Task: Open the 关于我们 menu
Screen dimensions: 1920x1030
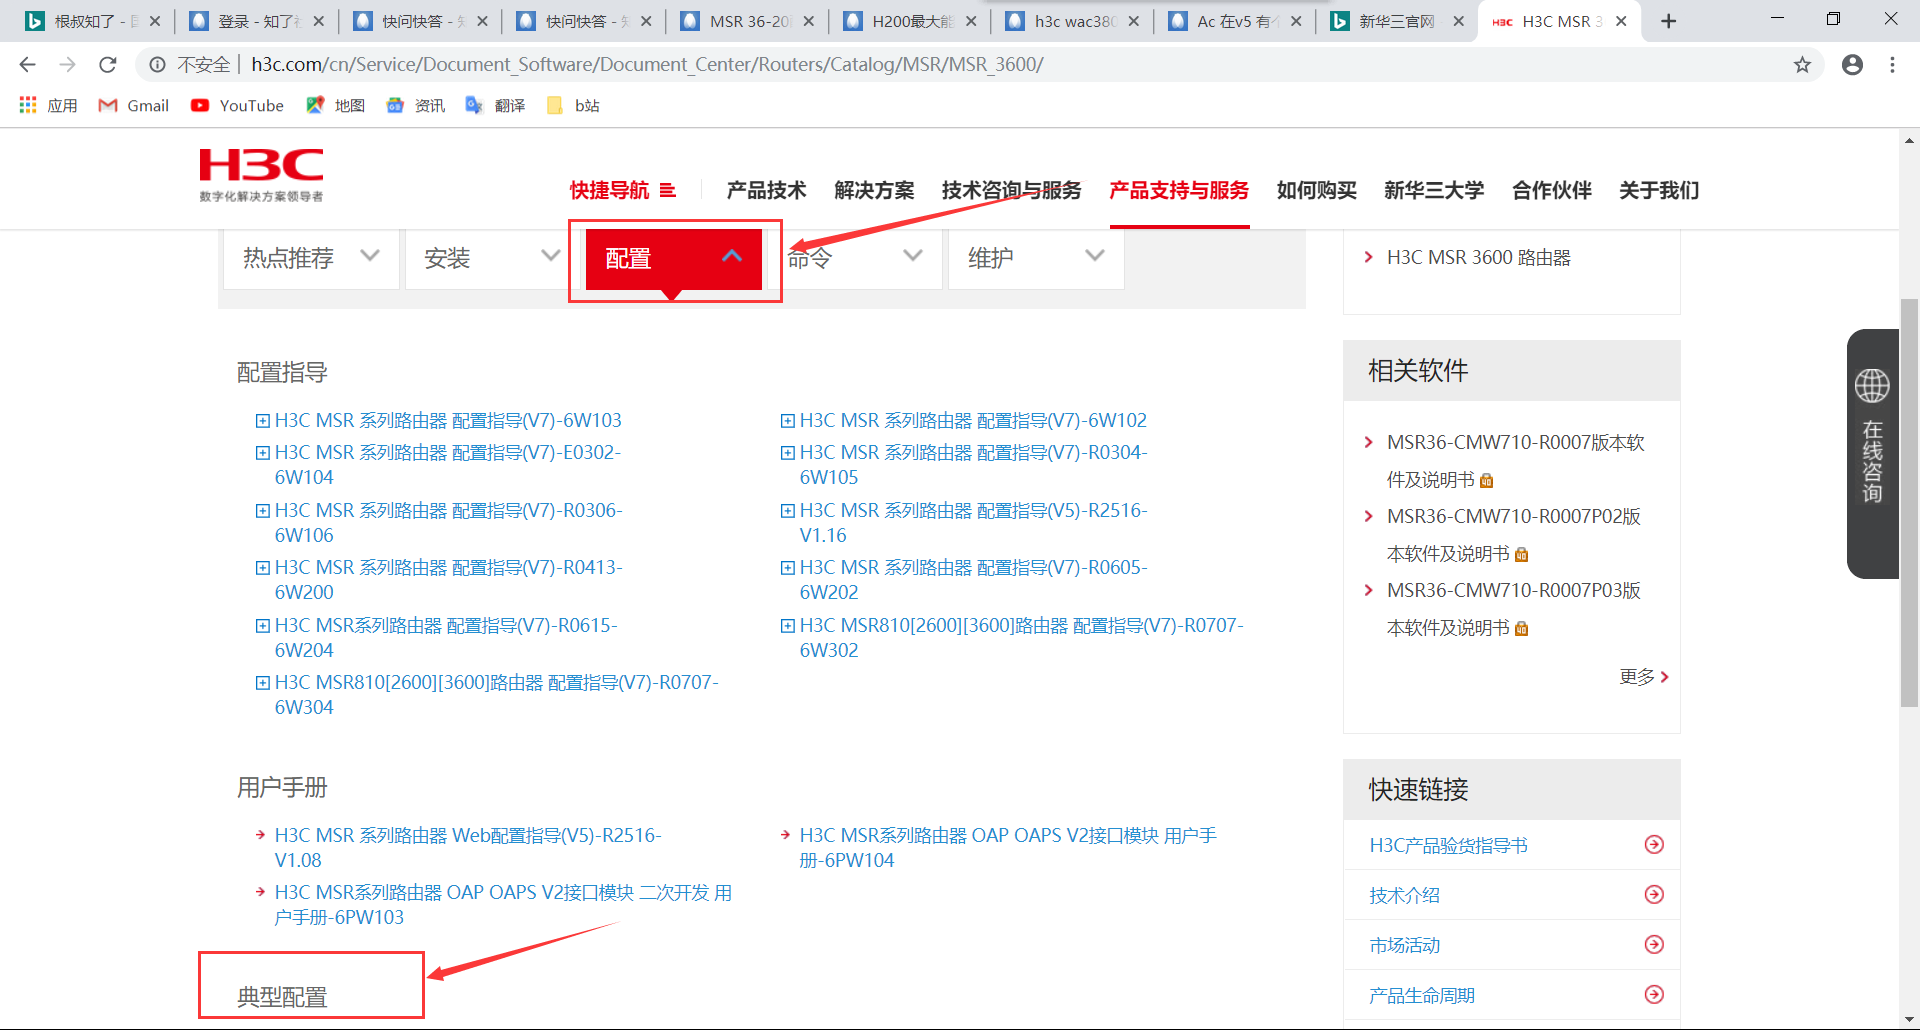Action: pos(1659,190)
